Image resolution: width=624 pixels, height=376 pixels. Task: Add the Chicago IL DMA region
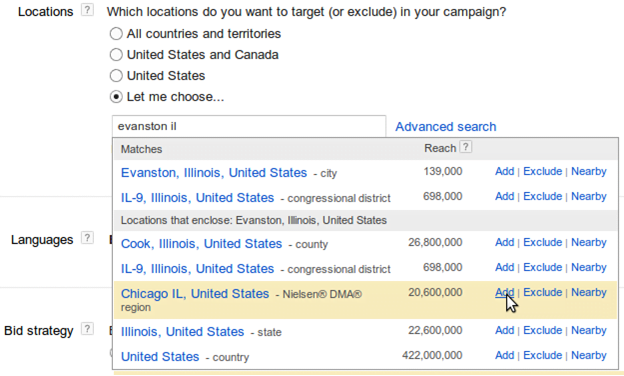coord(505,292)
